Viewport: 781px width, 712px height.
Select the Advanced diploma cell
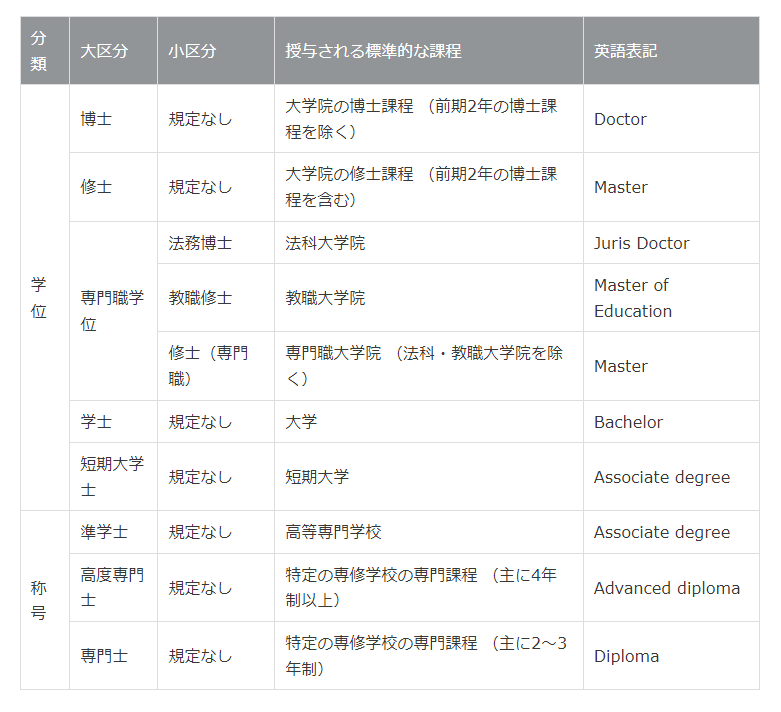coord(666,588)
